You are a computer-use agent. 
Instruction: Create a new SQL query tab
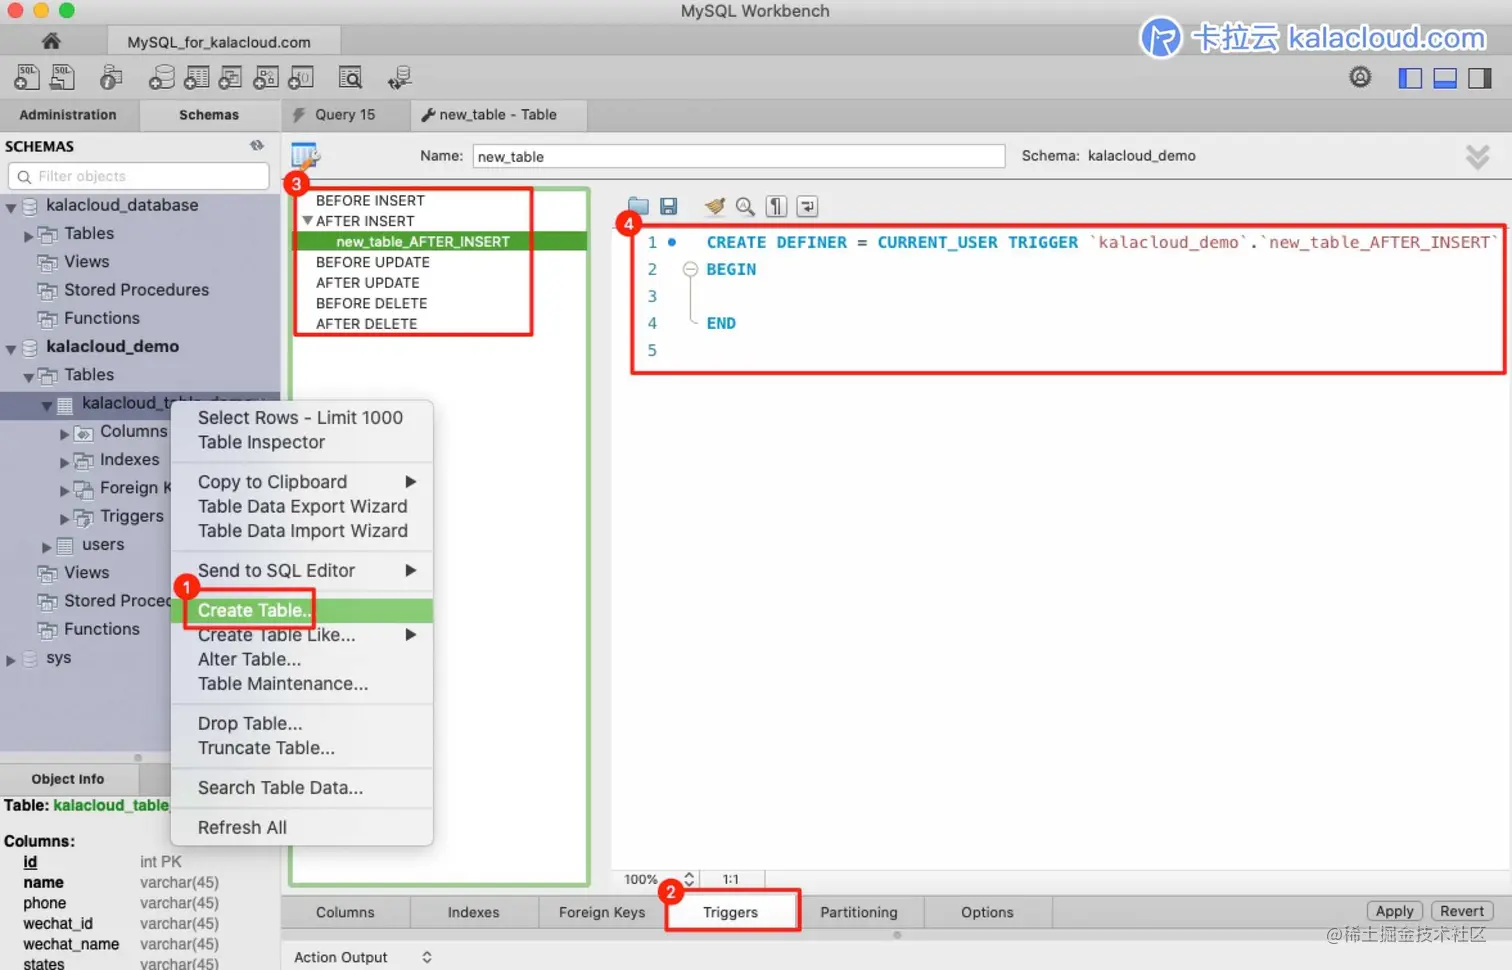click(27, 77)
